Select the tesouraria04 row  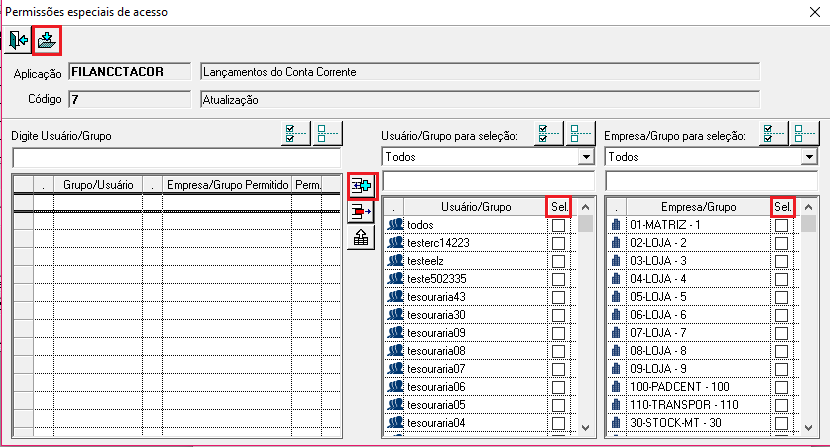pyautogui.click(x=480, y=423)
